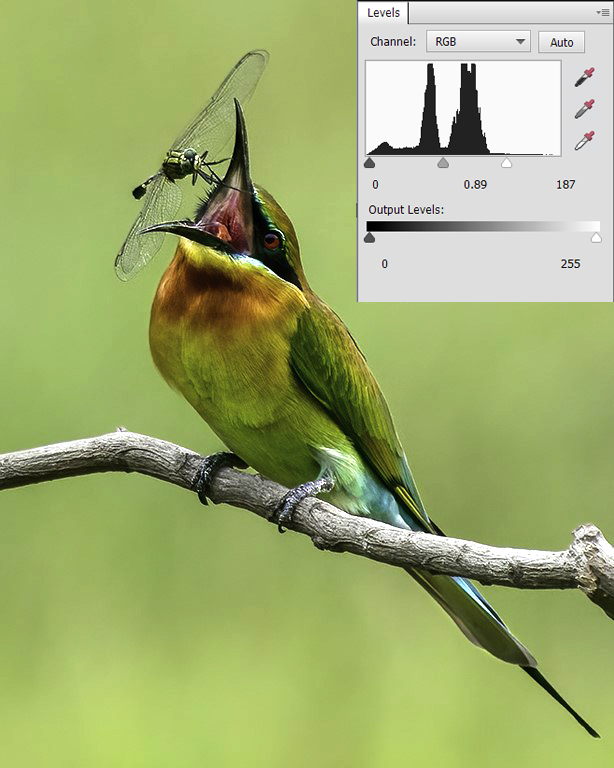
Task: Click the highlight input value 187
Action: click(566, 185)
